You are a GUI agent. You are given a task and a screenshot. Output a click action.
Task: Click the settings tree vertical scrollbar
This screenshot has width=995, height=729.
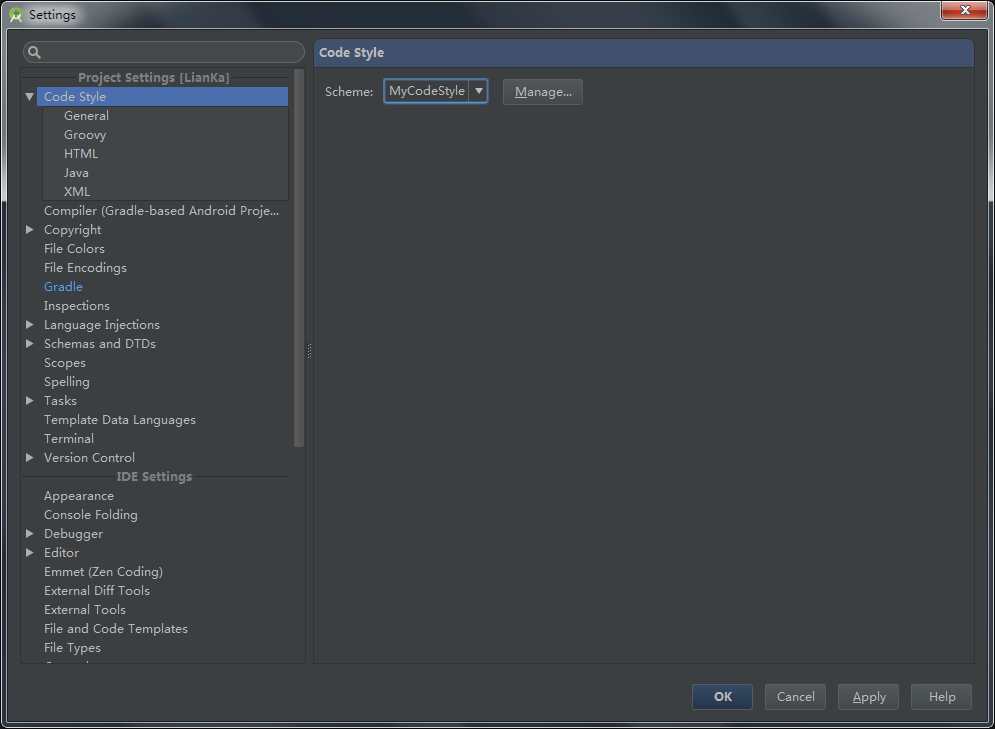pos(299,260)
